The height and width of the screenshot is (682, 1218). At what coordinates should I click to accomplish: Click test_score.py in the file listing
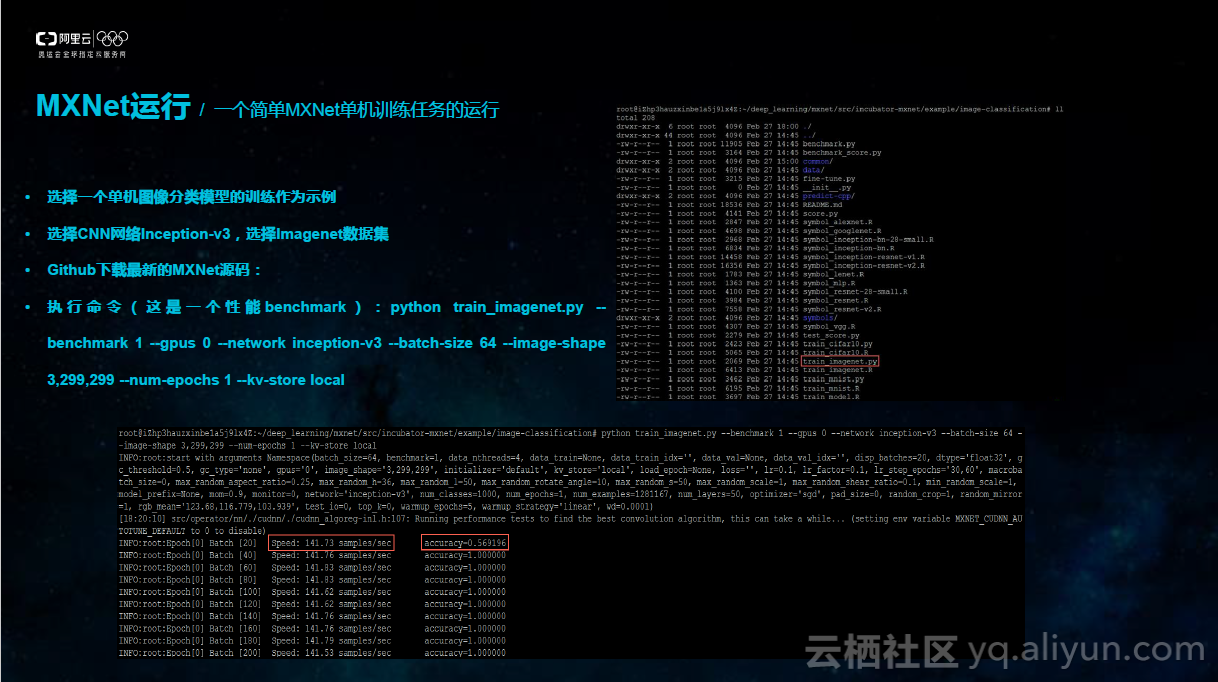(831, 335)
